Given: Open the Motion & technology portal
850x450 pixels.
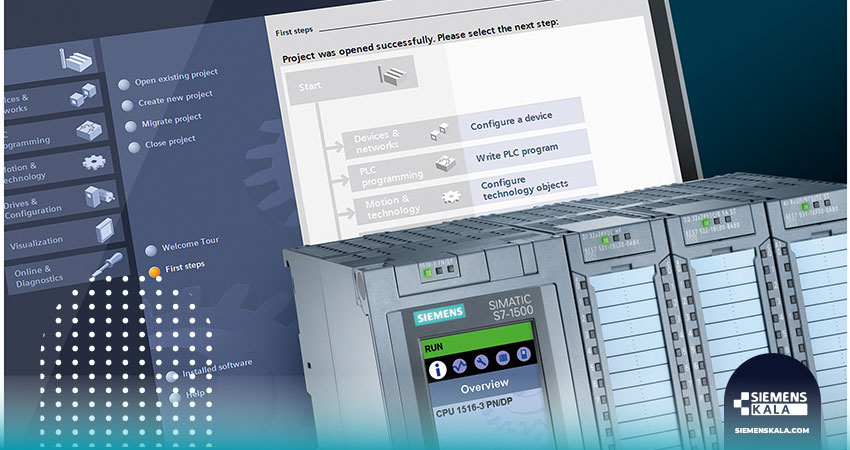Looking at the screenshot, I should point(57,169).
